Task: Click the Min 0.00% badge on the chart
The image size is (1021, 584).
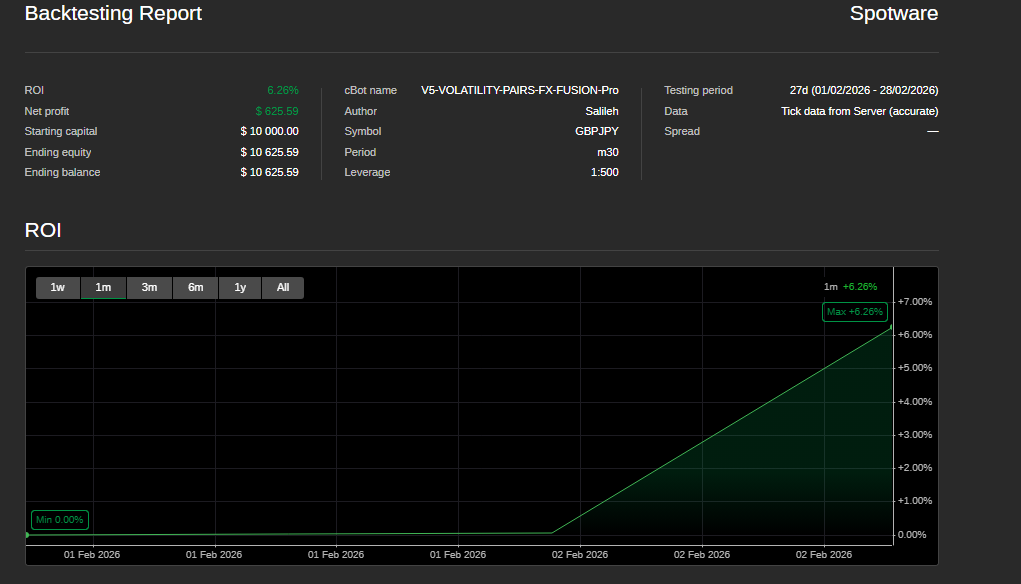Action: point(58,519)
